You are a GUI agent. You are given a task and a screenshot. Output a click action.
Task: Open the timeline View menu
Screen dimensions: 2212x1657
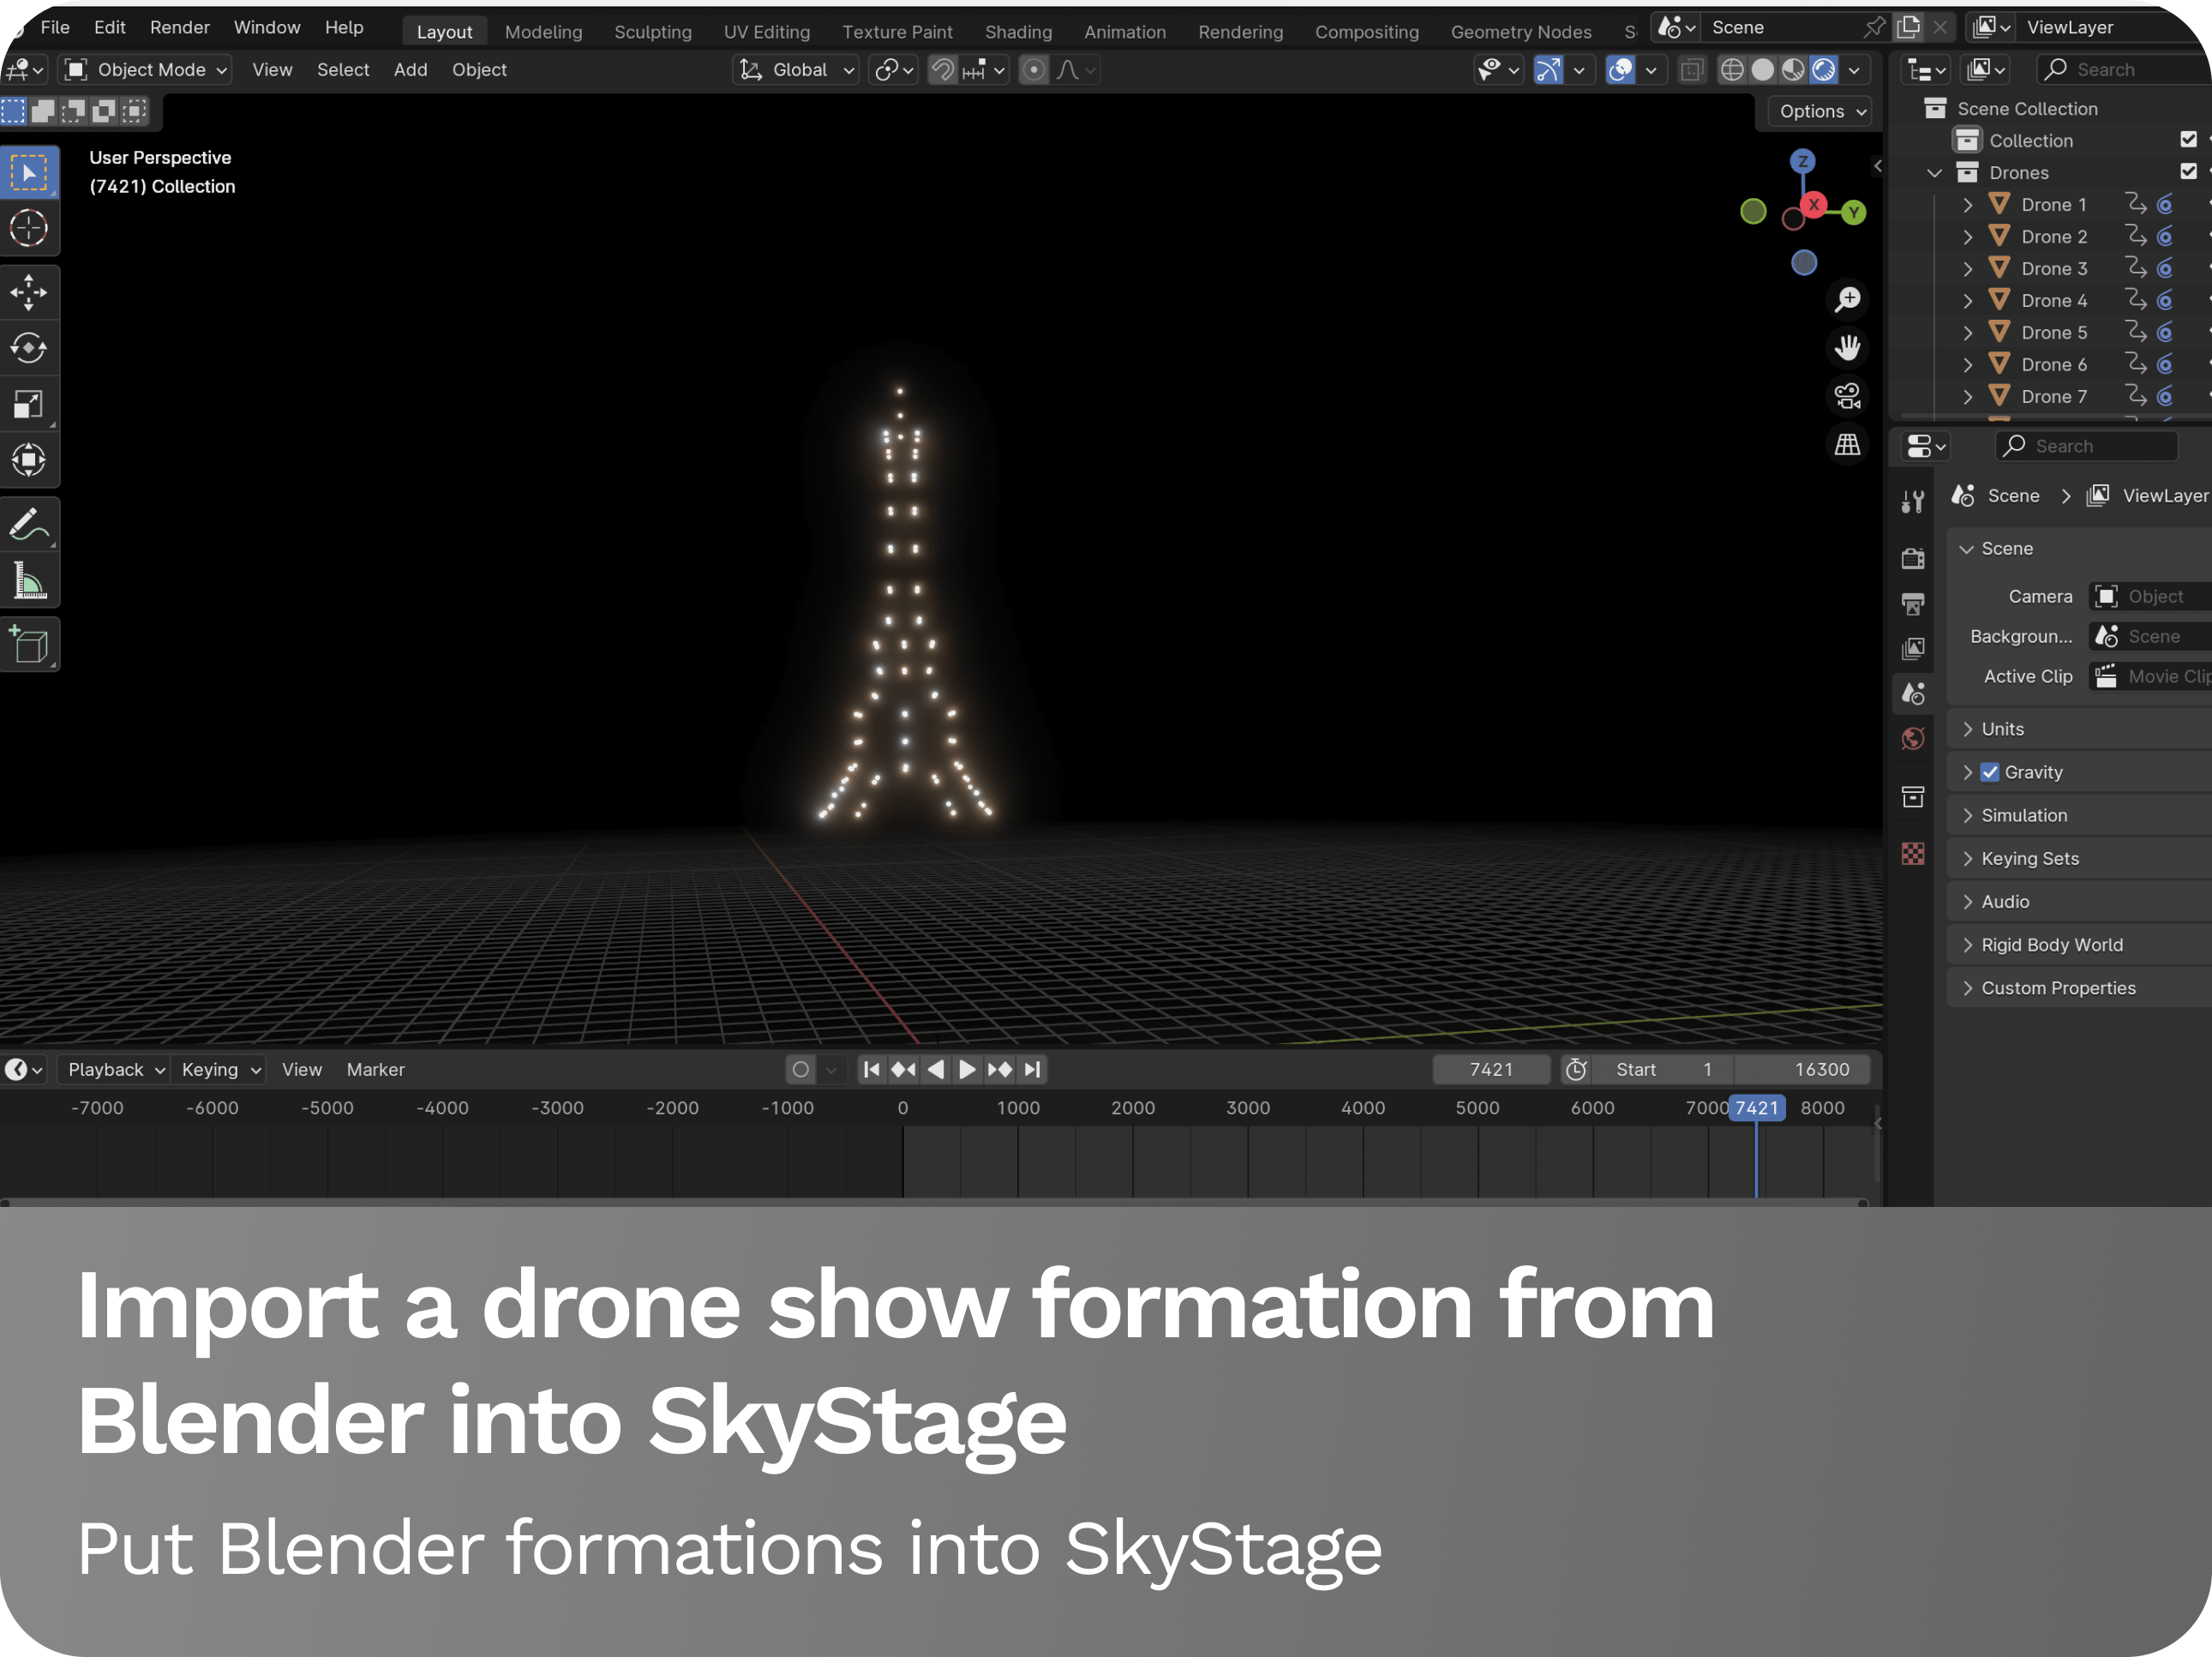coord(302,1069)
